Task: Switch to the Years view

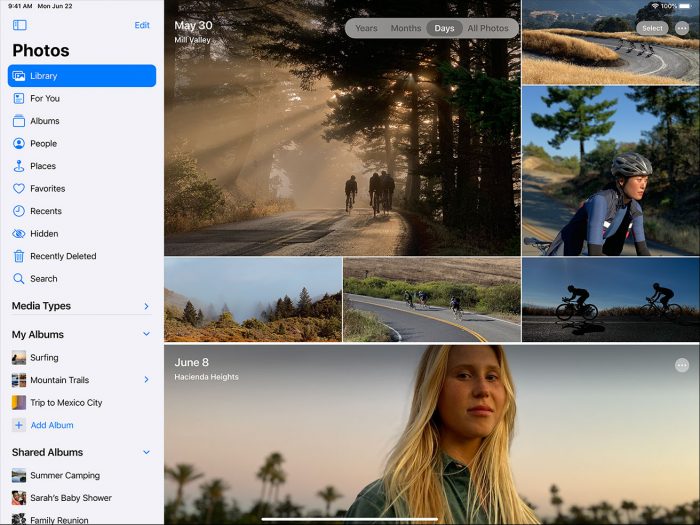Action: tap(366, 28)
